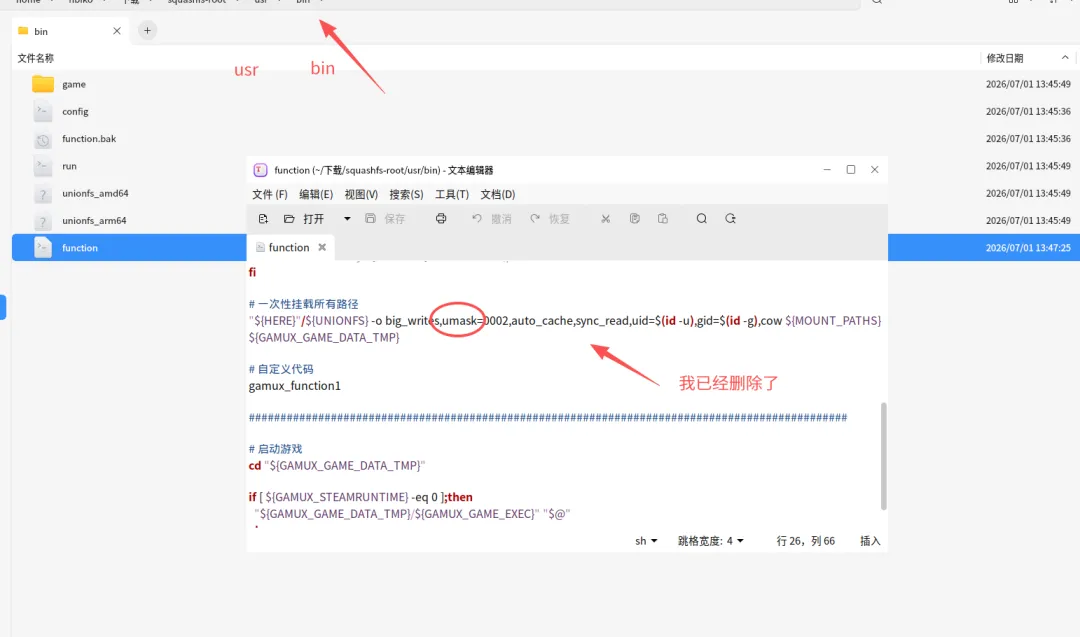Click the # 一次性挂载所有路径 comment line
1080x637 pixels.
pyautogui.click(x=303, y=304)
